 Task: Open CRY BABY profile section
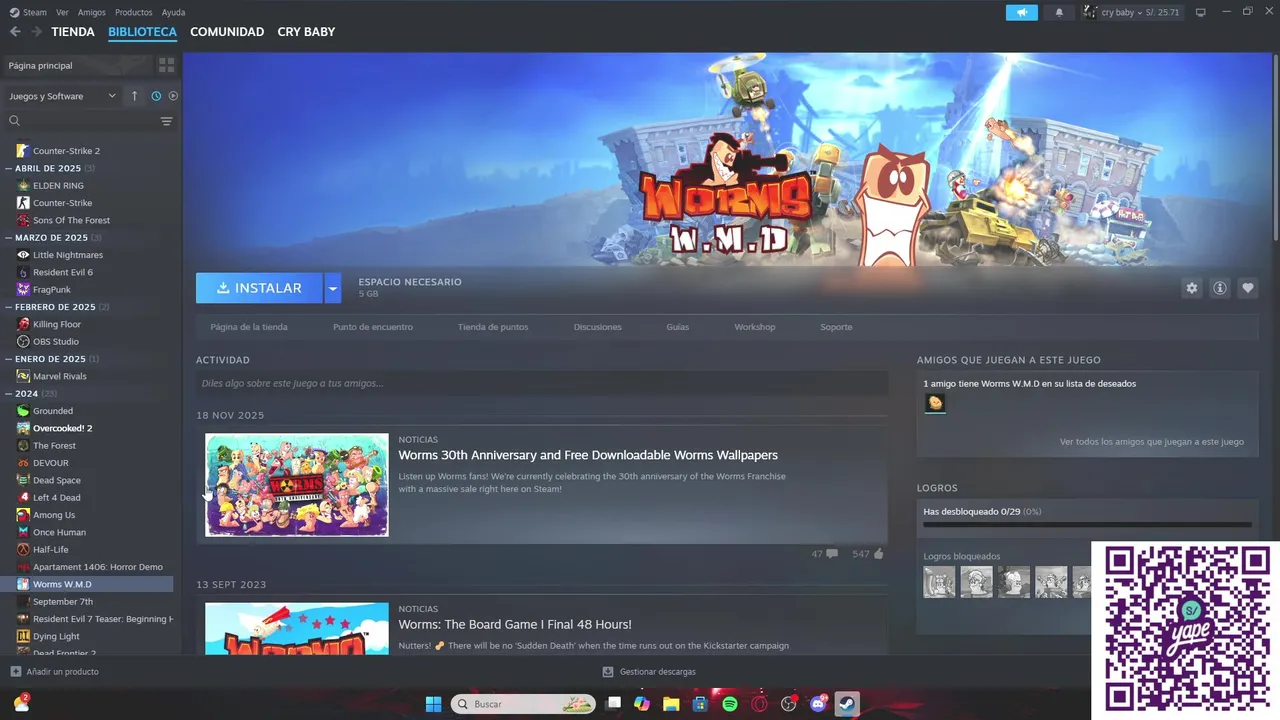[x=306, y=32]
